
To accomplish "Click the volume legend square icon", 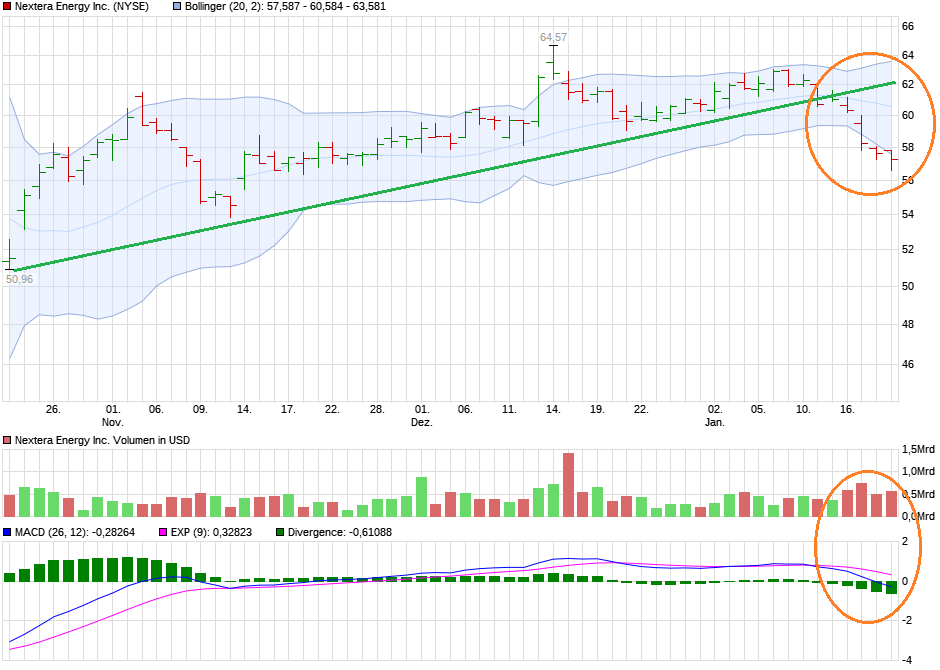I will (8, 438).
